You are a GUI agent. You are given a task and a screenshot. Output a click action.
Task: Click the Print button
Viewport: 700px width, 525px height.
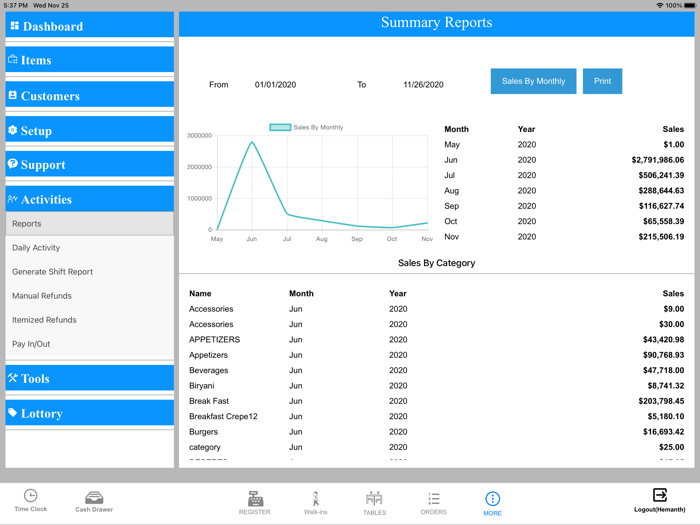(602, 81)
